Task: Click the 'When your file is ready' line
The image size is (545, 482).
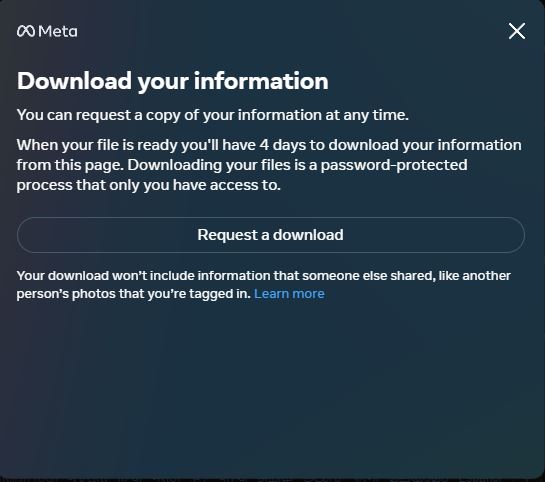Action: tap(269, 145)
